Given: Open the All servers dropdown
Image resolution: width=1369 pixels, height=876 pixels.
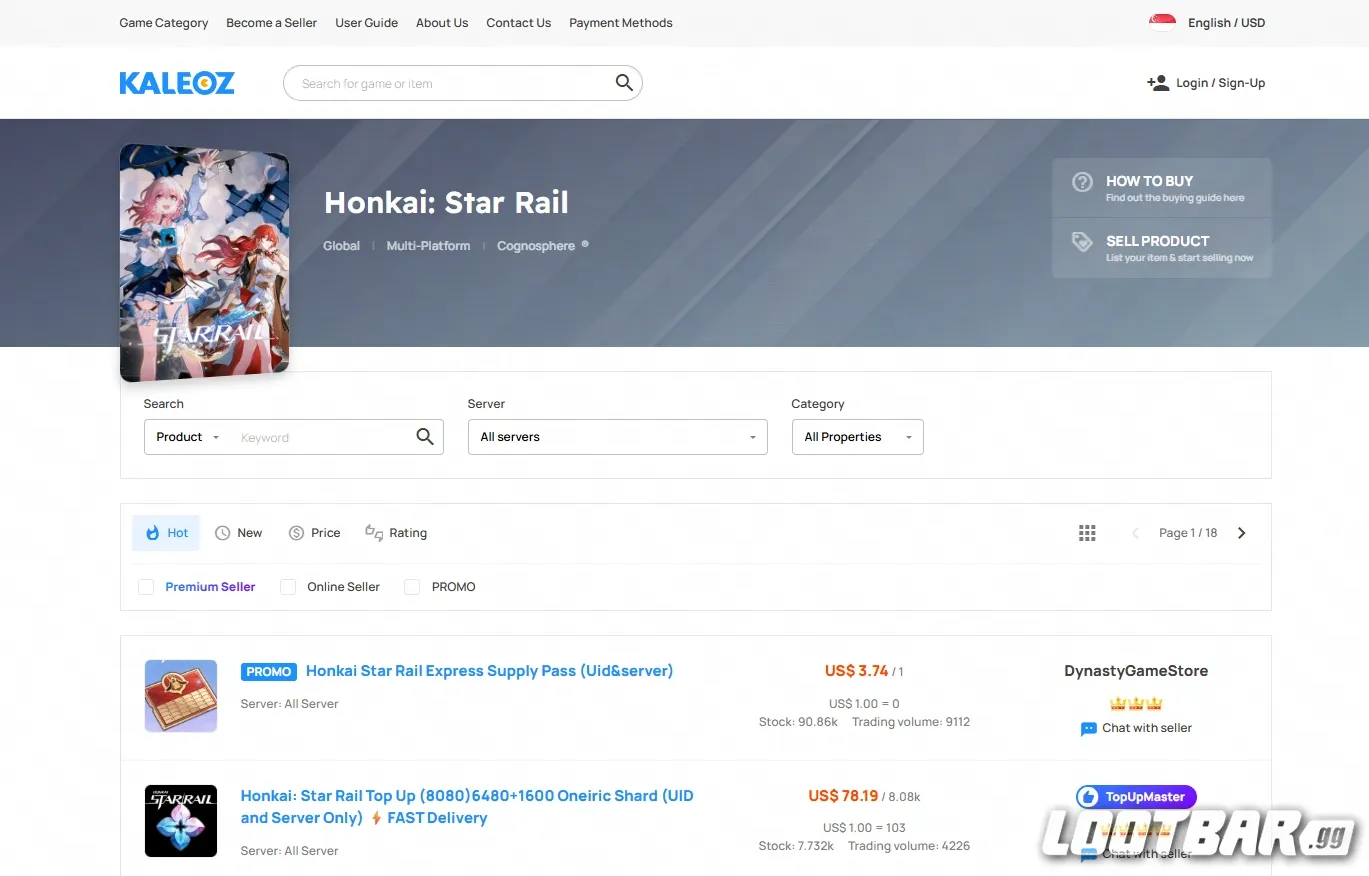Looking at the screenshot, I should coord(617,437).
